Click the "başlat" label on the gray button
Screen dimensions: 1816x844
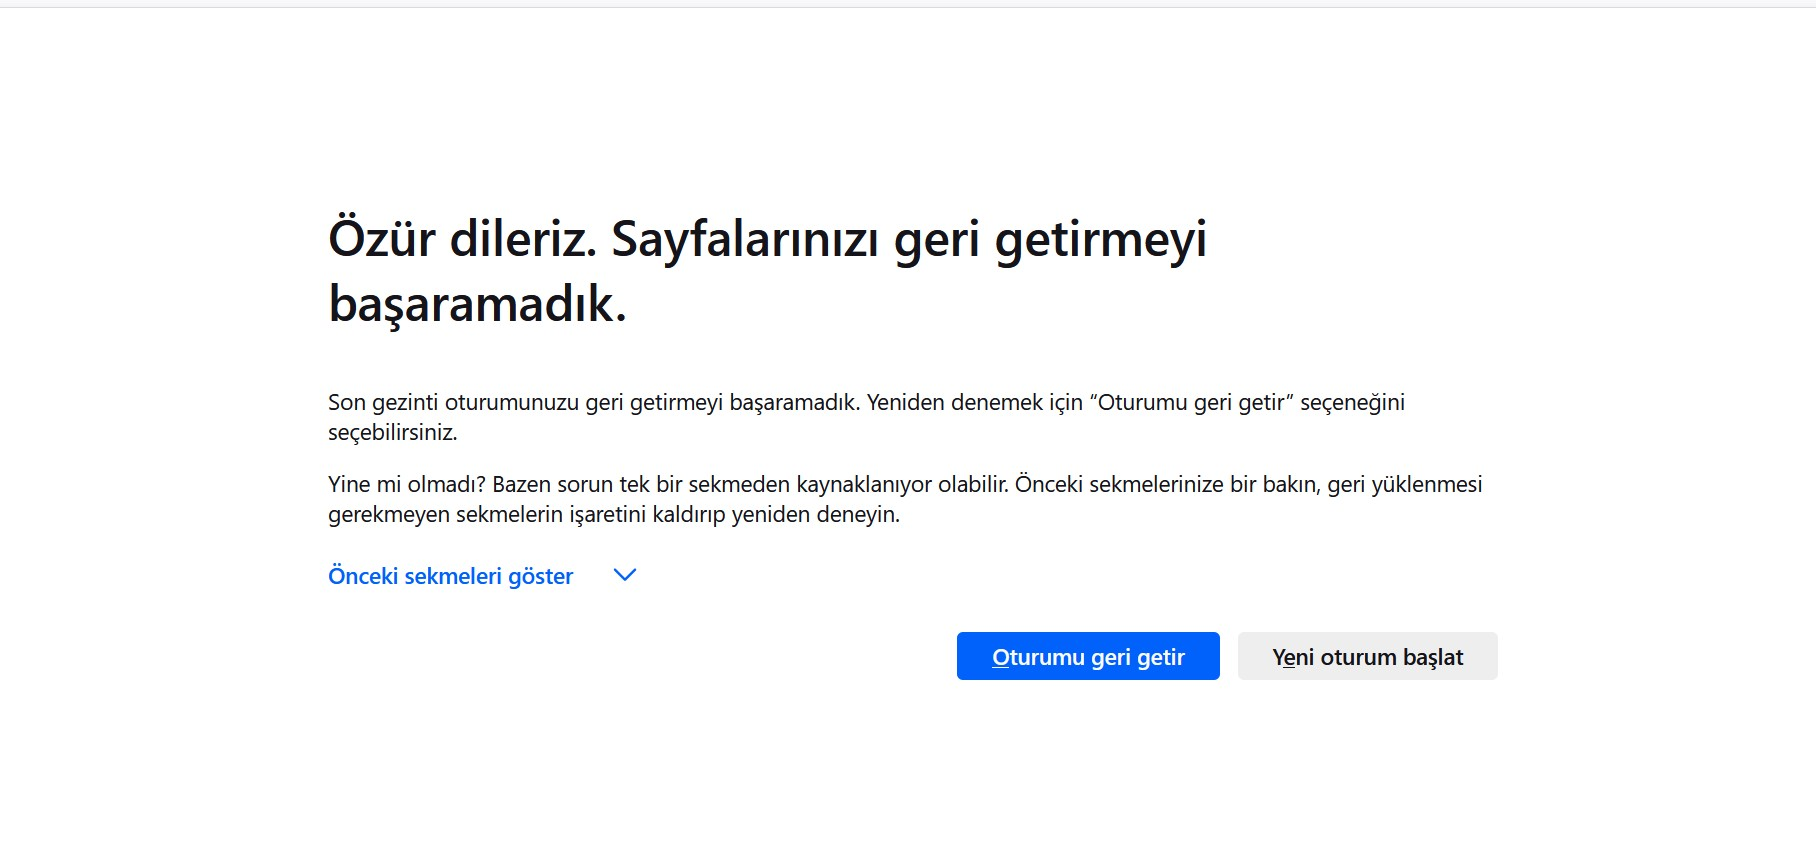pos(1433,657)
